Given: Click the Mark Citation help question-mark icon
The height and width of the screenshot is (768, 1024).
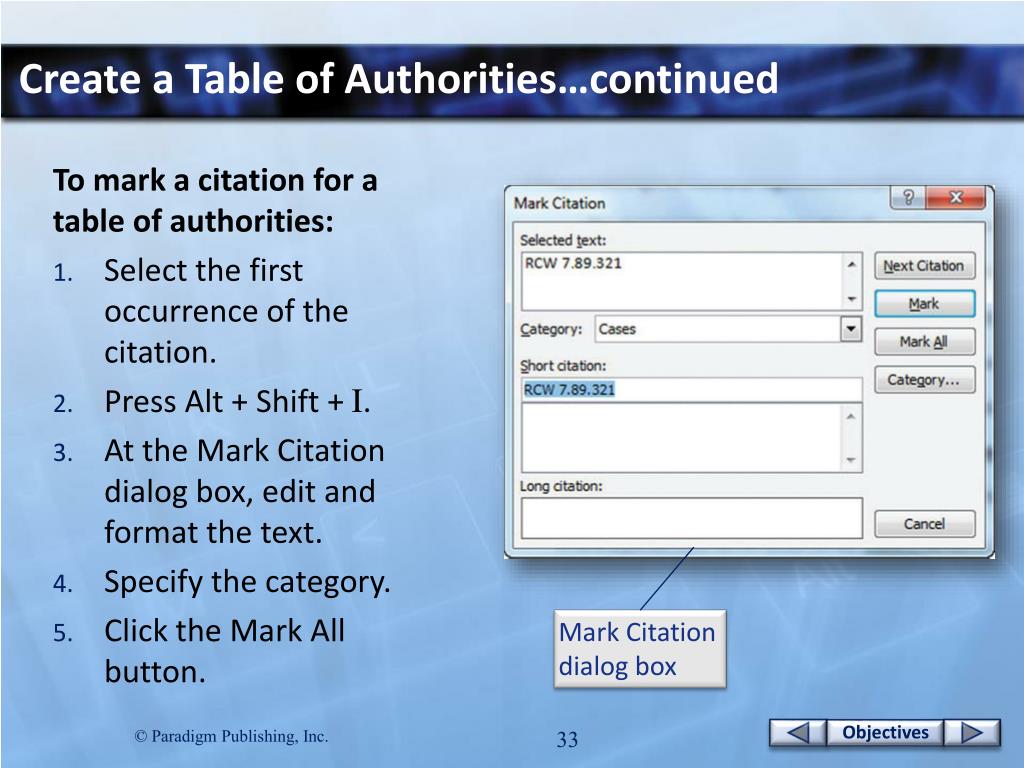Looking at the screenshot, I should (x=908, y=197).
